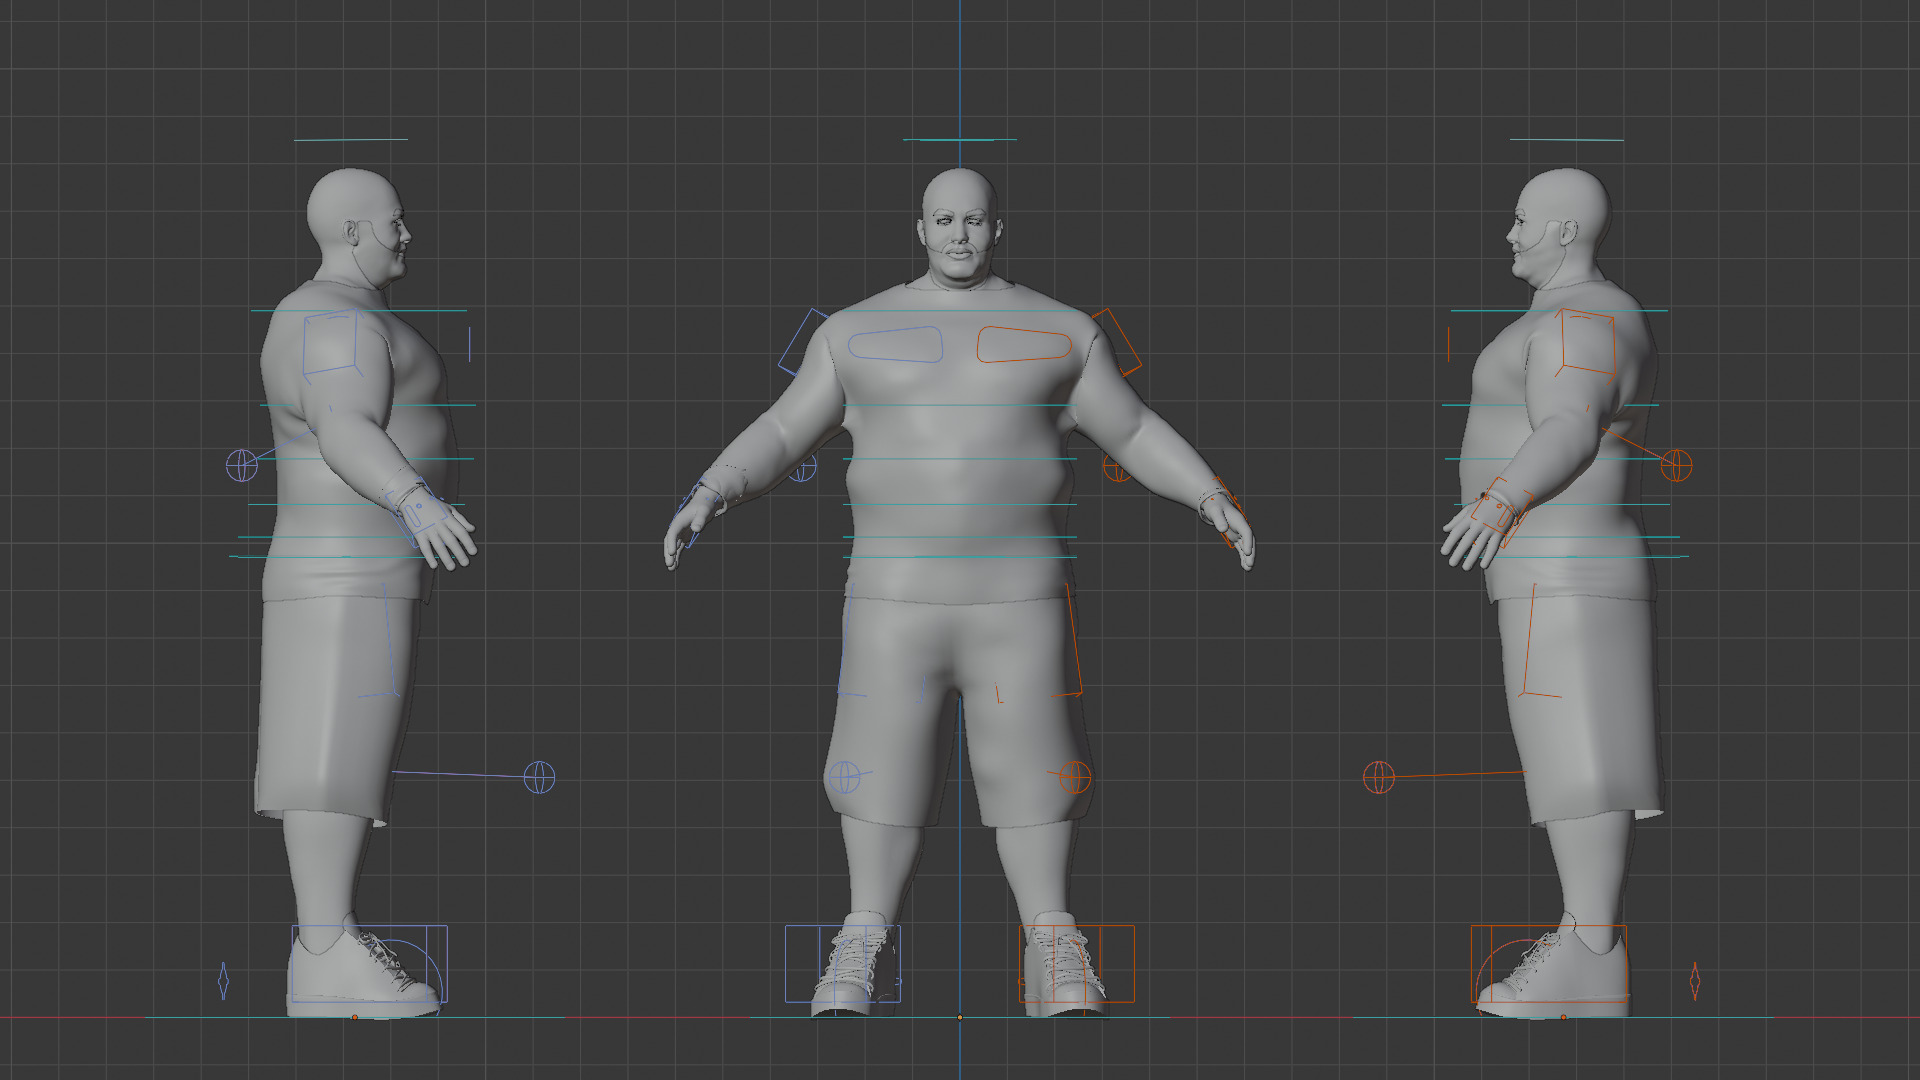Select orange foot box control in right side view
This screenshot has height=1080, width=1920.
click(x=1549, y=964)
